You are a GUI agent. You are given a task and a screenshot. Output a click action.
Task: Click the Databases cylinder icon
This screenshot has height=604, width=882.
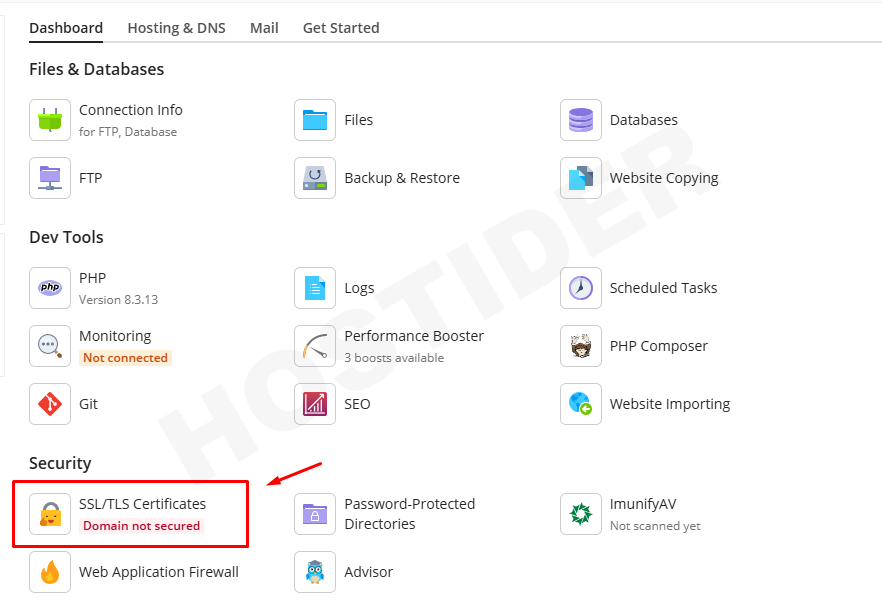581,120
